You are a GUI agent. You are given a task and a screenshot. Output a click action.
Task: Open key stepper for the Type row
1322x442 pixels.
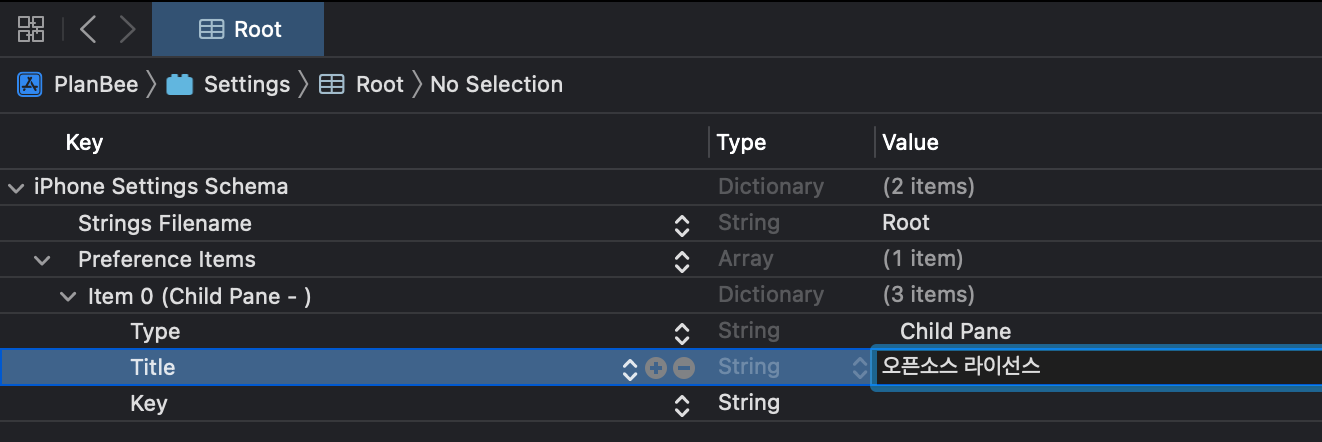(x=682, y=333)
